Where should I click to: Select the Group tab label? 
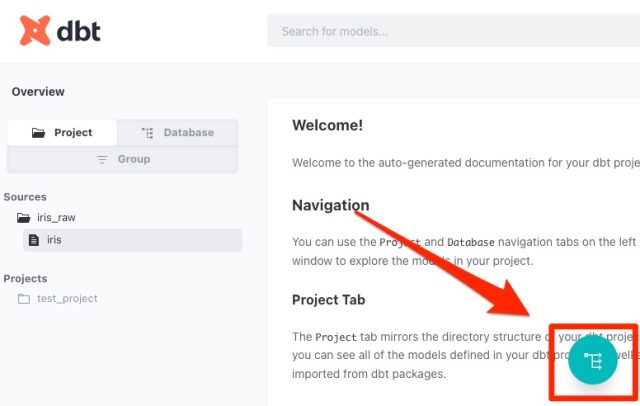coord(134,159)
